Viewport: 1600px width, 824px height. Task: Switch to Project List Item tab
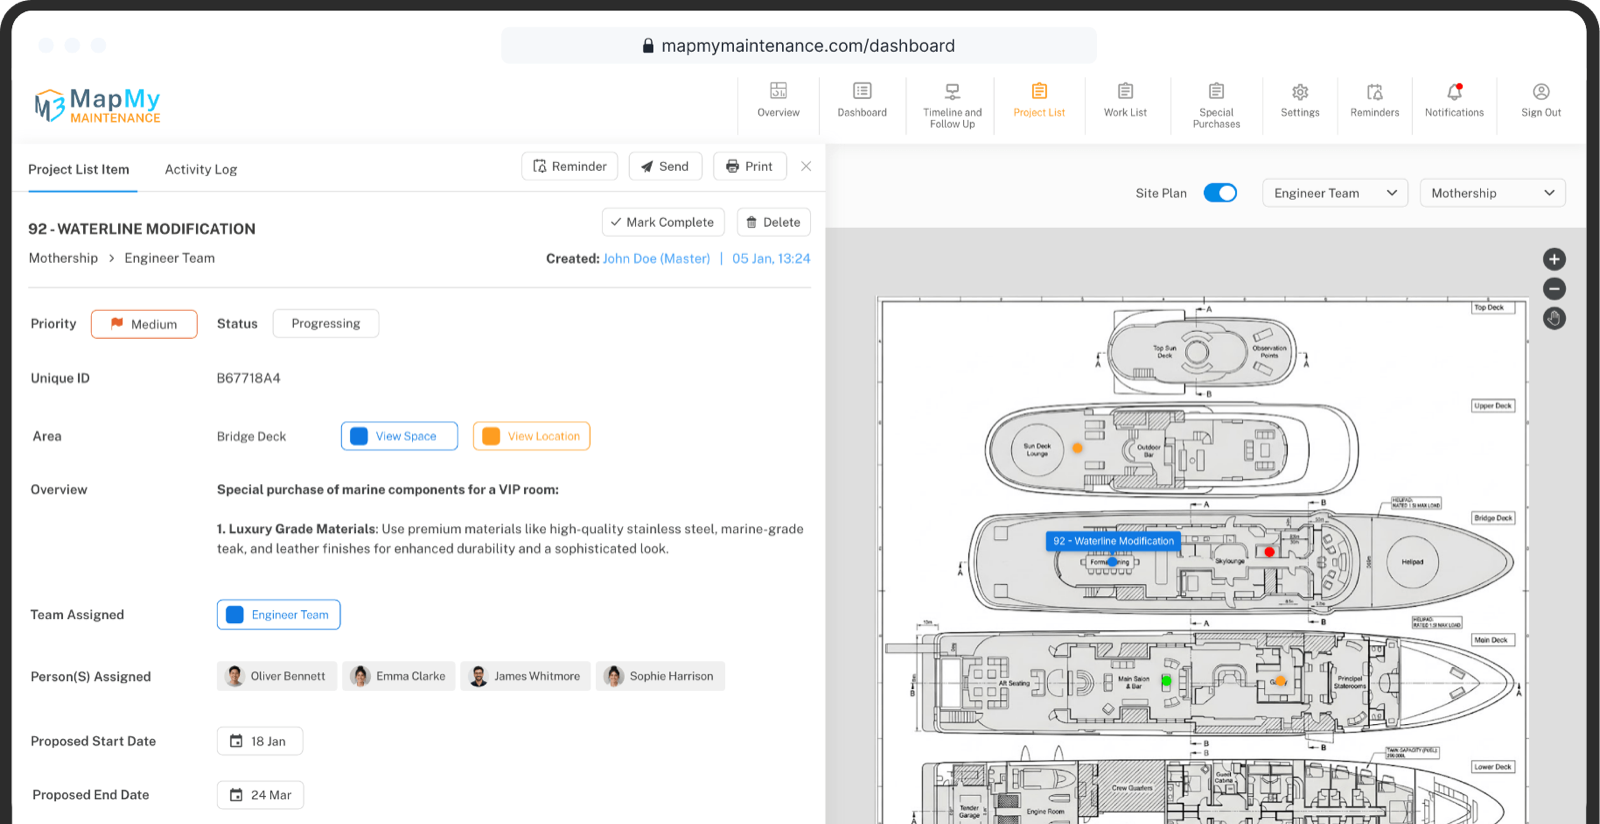tap(79, 169)
